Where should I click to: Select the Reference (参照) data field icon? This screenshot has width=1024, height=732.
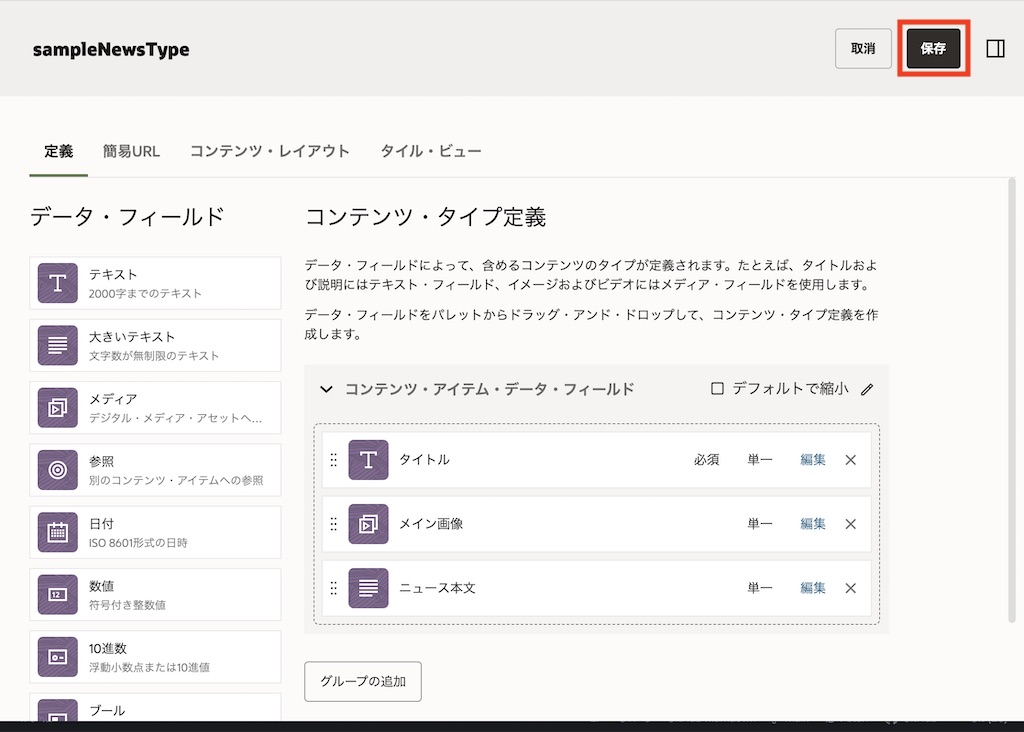click(x=57, y=470)
